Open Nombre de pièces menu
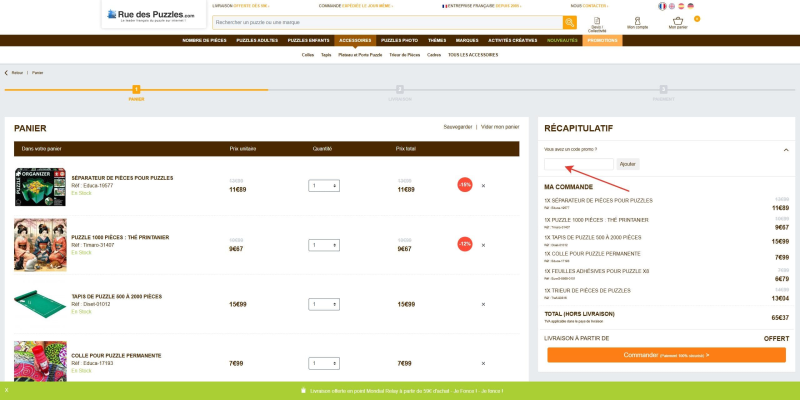 [204, 40]
